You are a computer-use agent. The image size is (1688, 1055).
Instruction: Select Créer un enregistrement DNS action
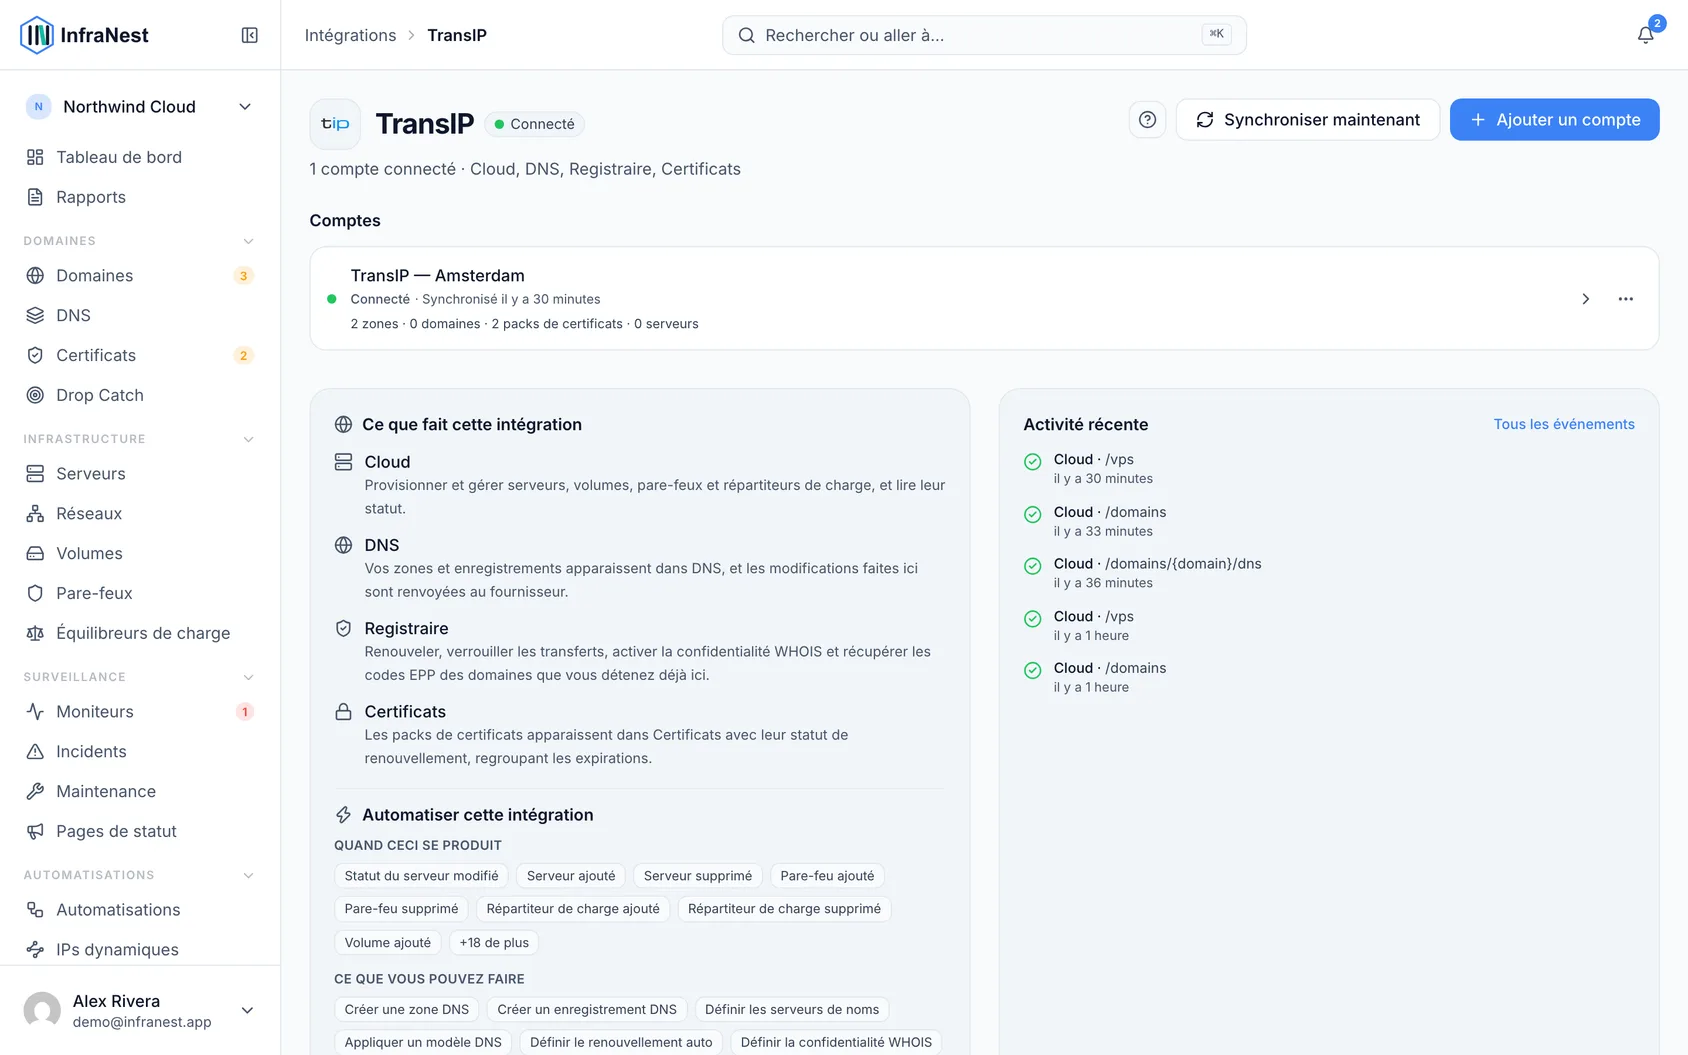click(587, 1009)
